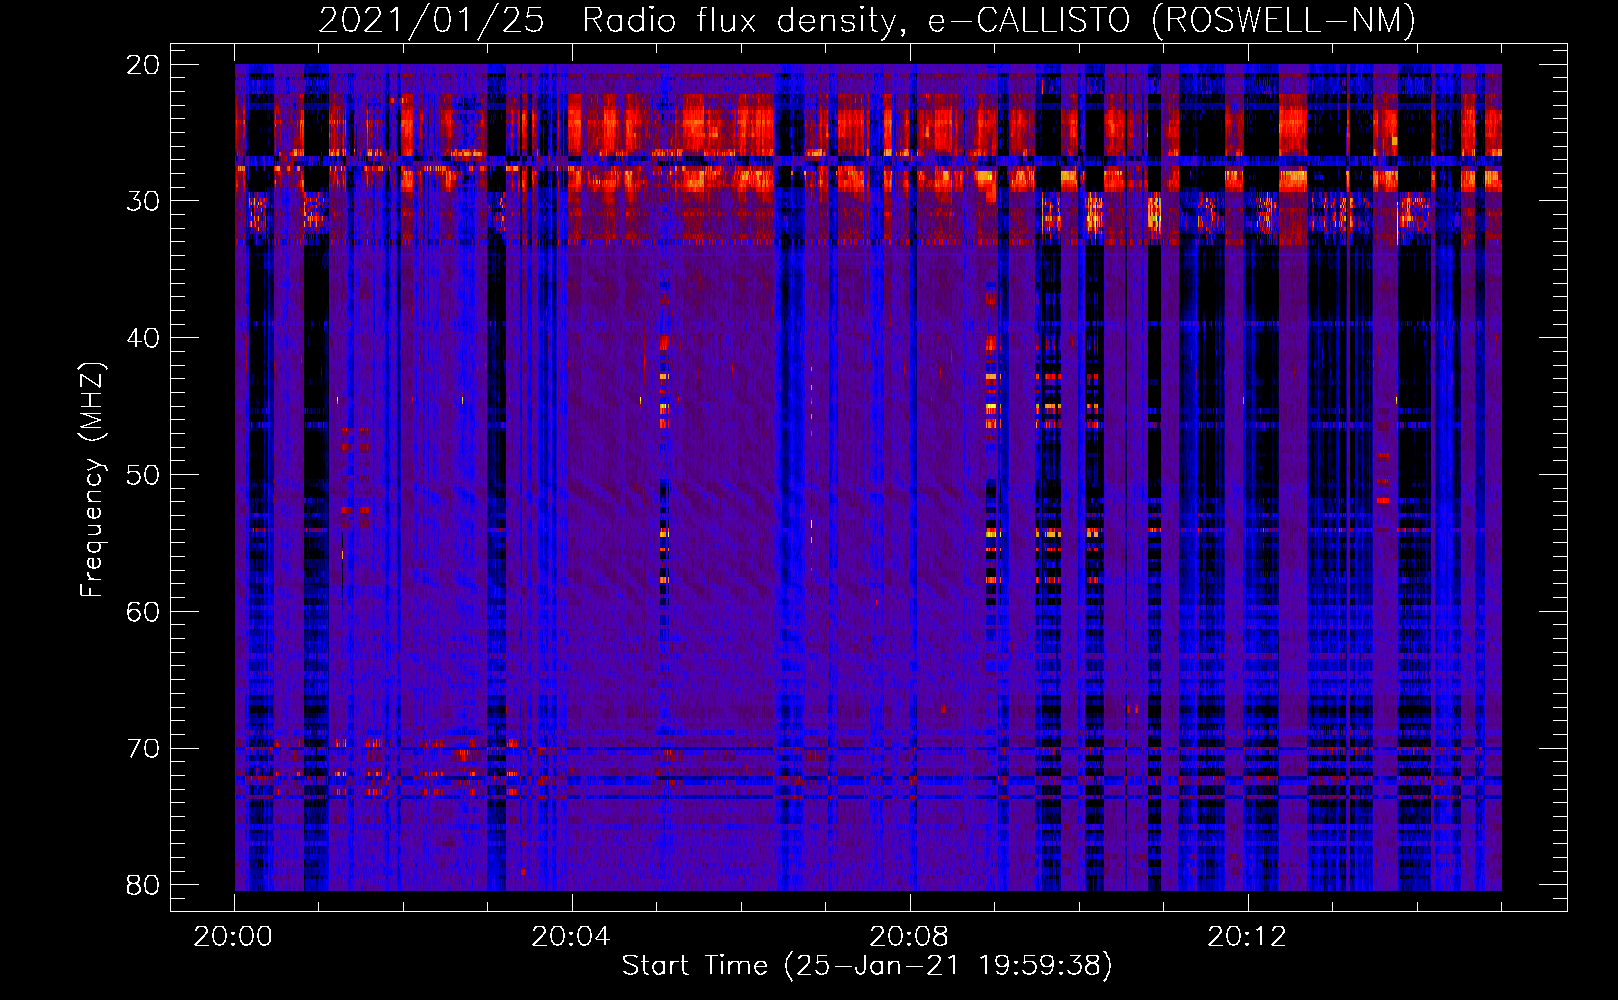Click the 80 MHz frequency tick label

coord(143,886)
